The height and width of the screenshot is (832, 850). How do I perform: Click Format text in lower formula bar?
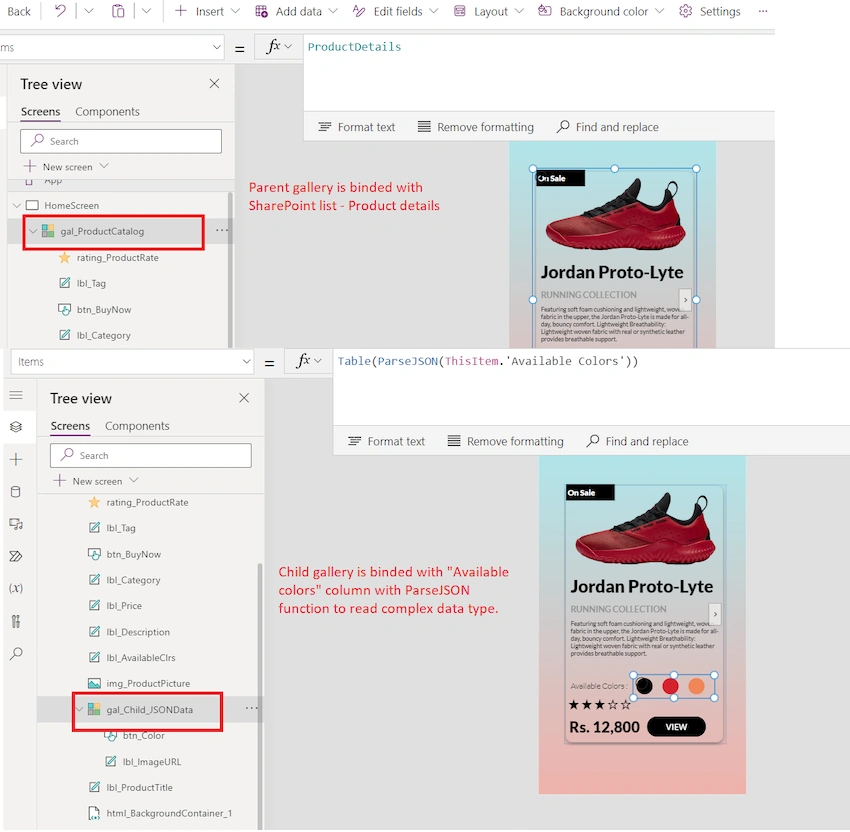[387, 441]
